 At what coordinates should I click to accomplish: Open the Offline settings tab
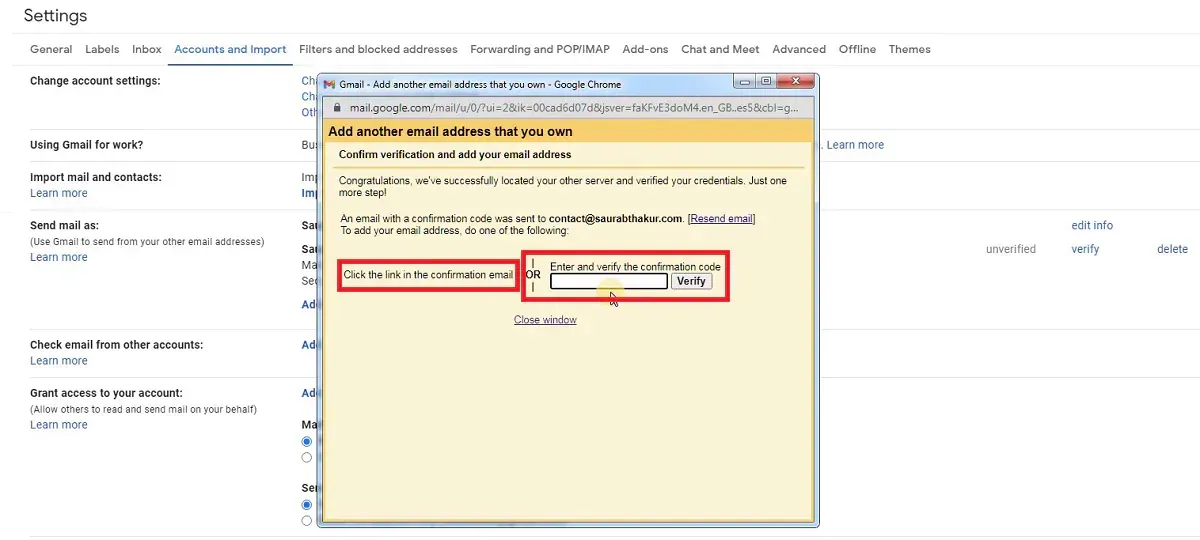857,49
